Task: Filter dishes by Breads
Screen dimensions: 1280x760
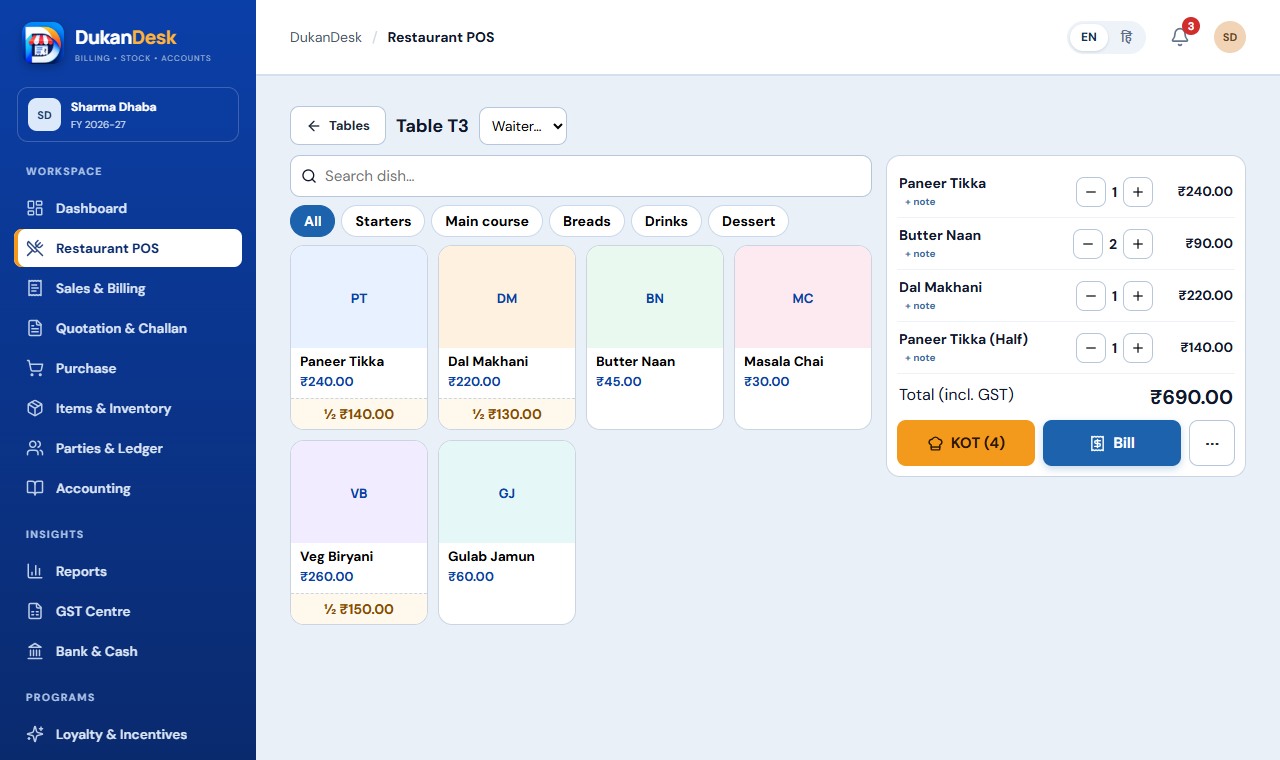Action: [x=587, y=221]
